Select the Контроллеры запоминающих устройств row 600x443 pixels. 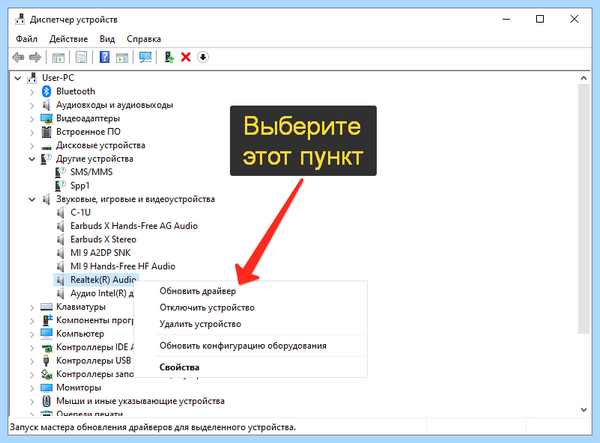[x=95, y=374]
